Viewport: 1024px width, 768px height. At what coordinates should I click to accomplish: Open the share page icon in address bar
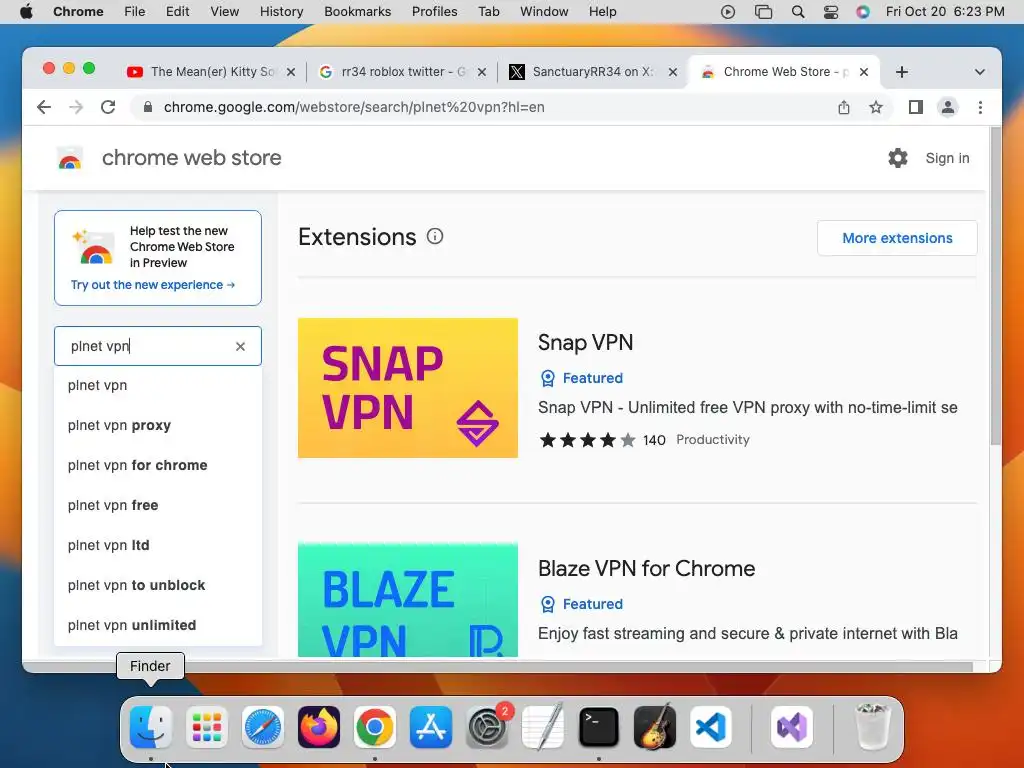coord(844,107)
